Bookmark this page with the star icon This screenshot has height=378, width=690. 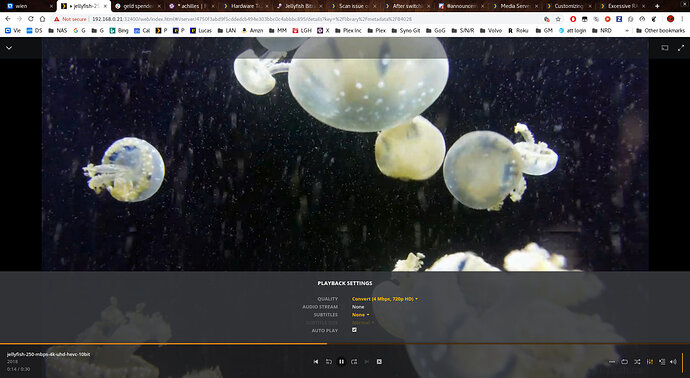coord(558,19)
